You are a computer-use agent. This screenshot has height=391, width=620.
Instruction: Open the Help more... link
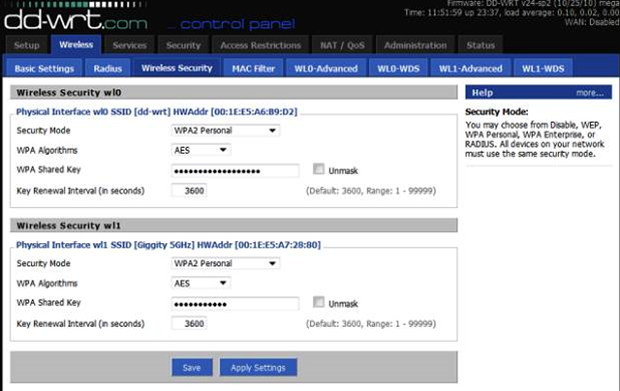pyautogui.click(x=590, y=93)
